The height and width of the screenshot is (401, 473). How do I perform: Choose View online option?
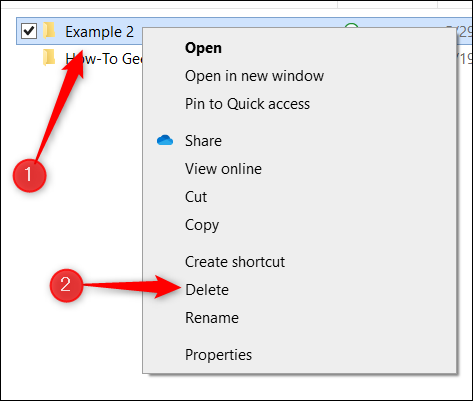tap(223, 169)
